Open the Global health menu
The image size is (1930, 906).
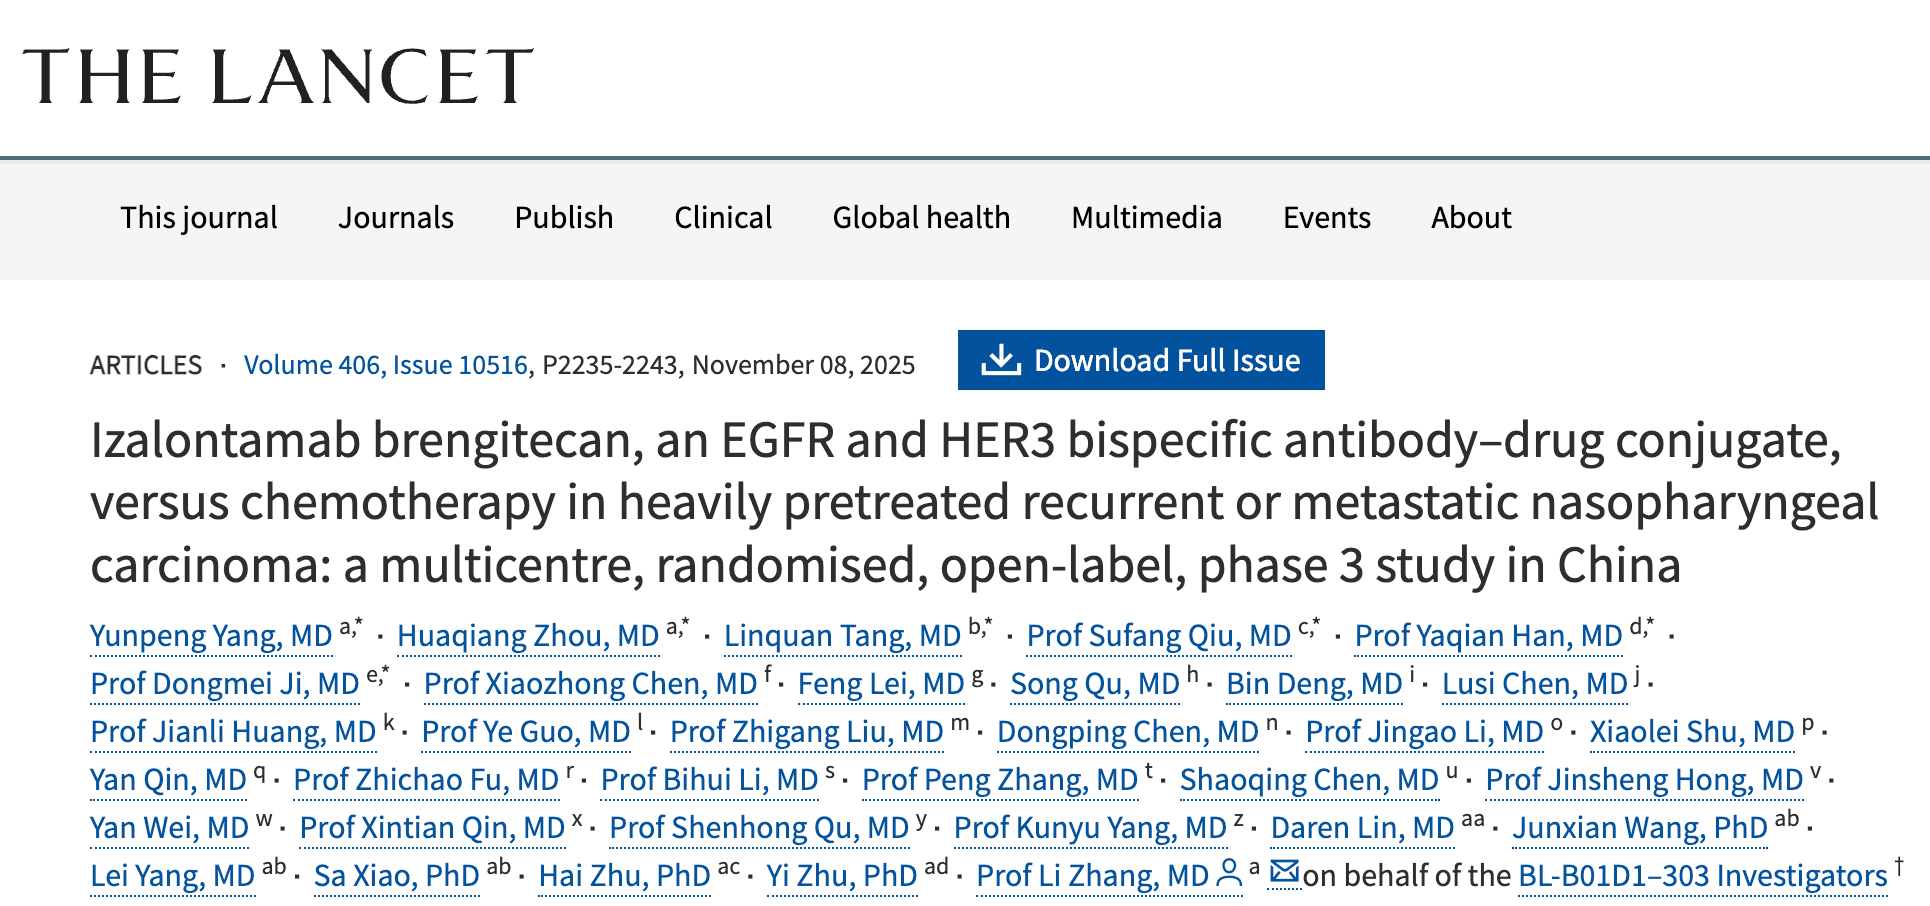point(921,218)
